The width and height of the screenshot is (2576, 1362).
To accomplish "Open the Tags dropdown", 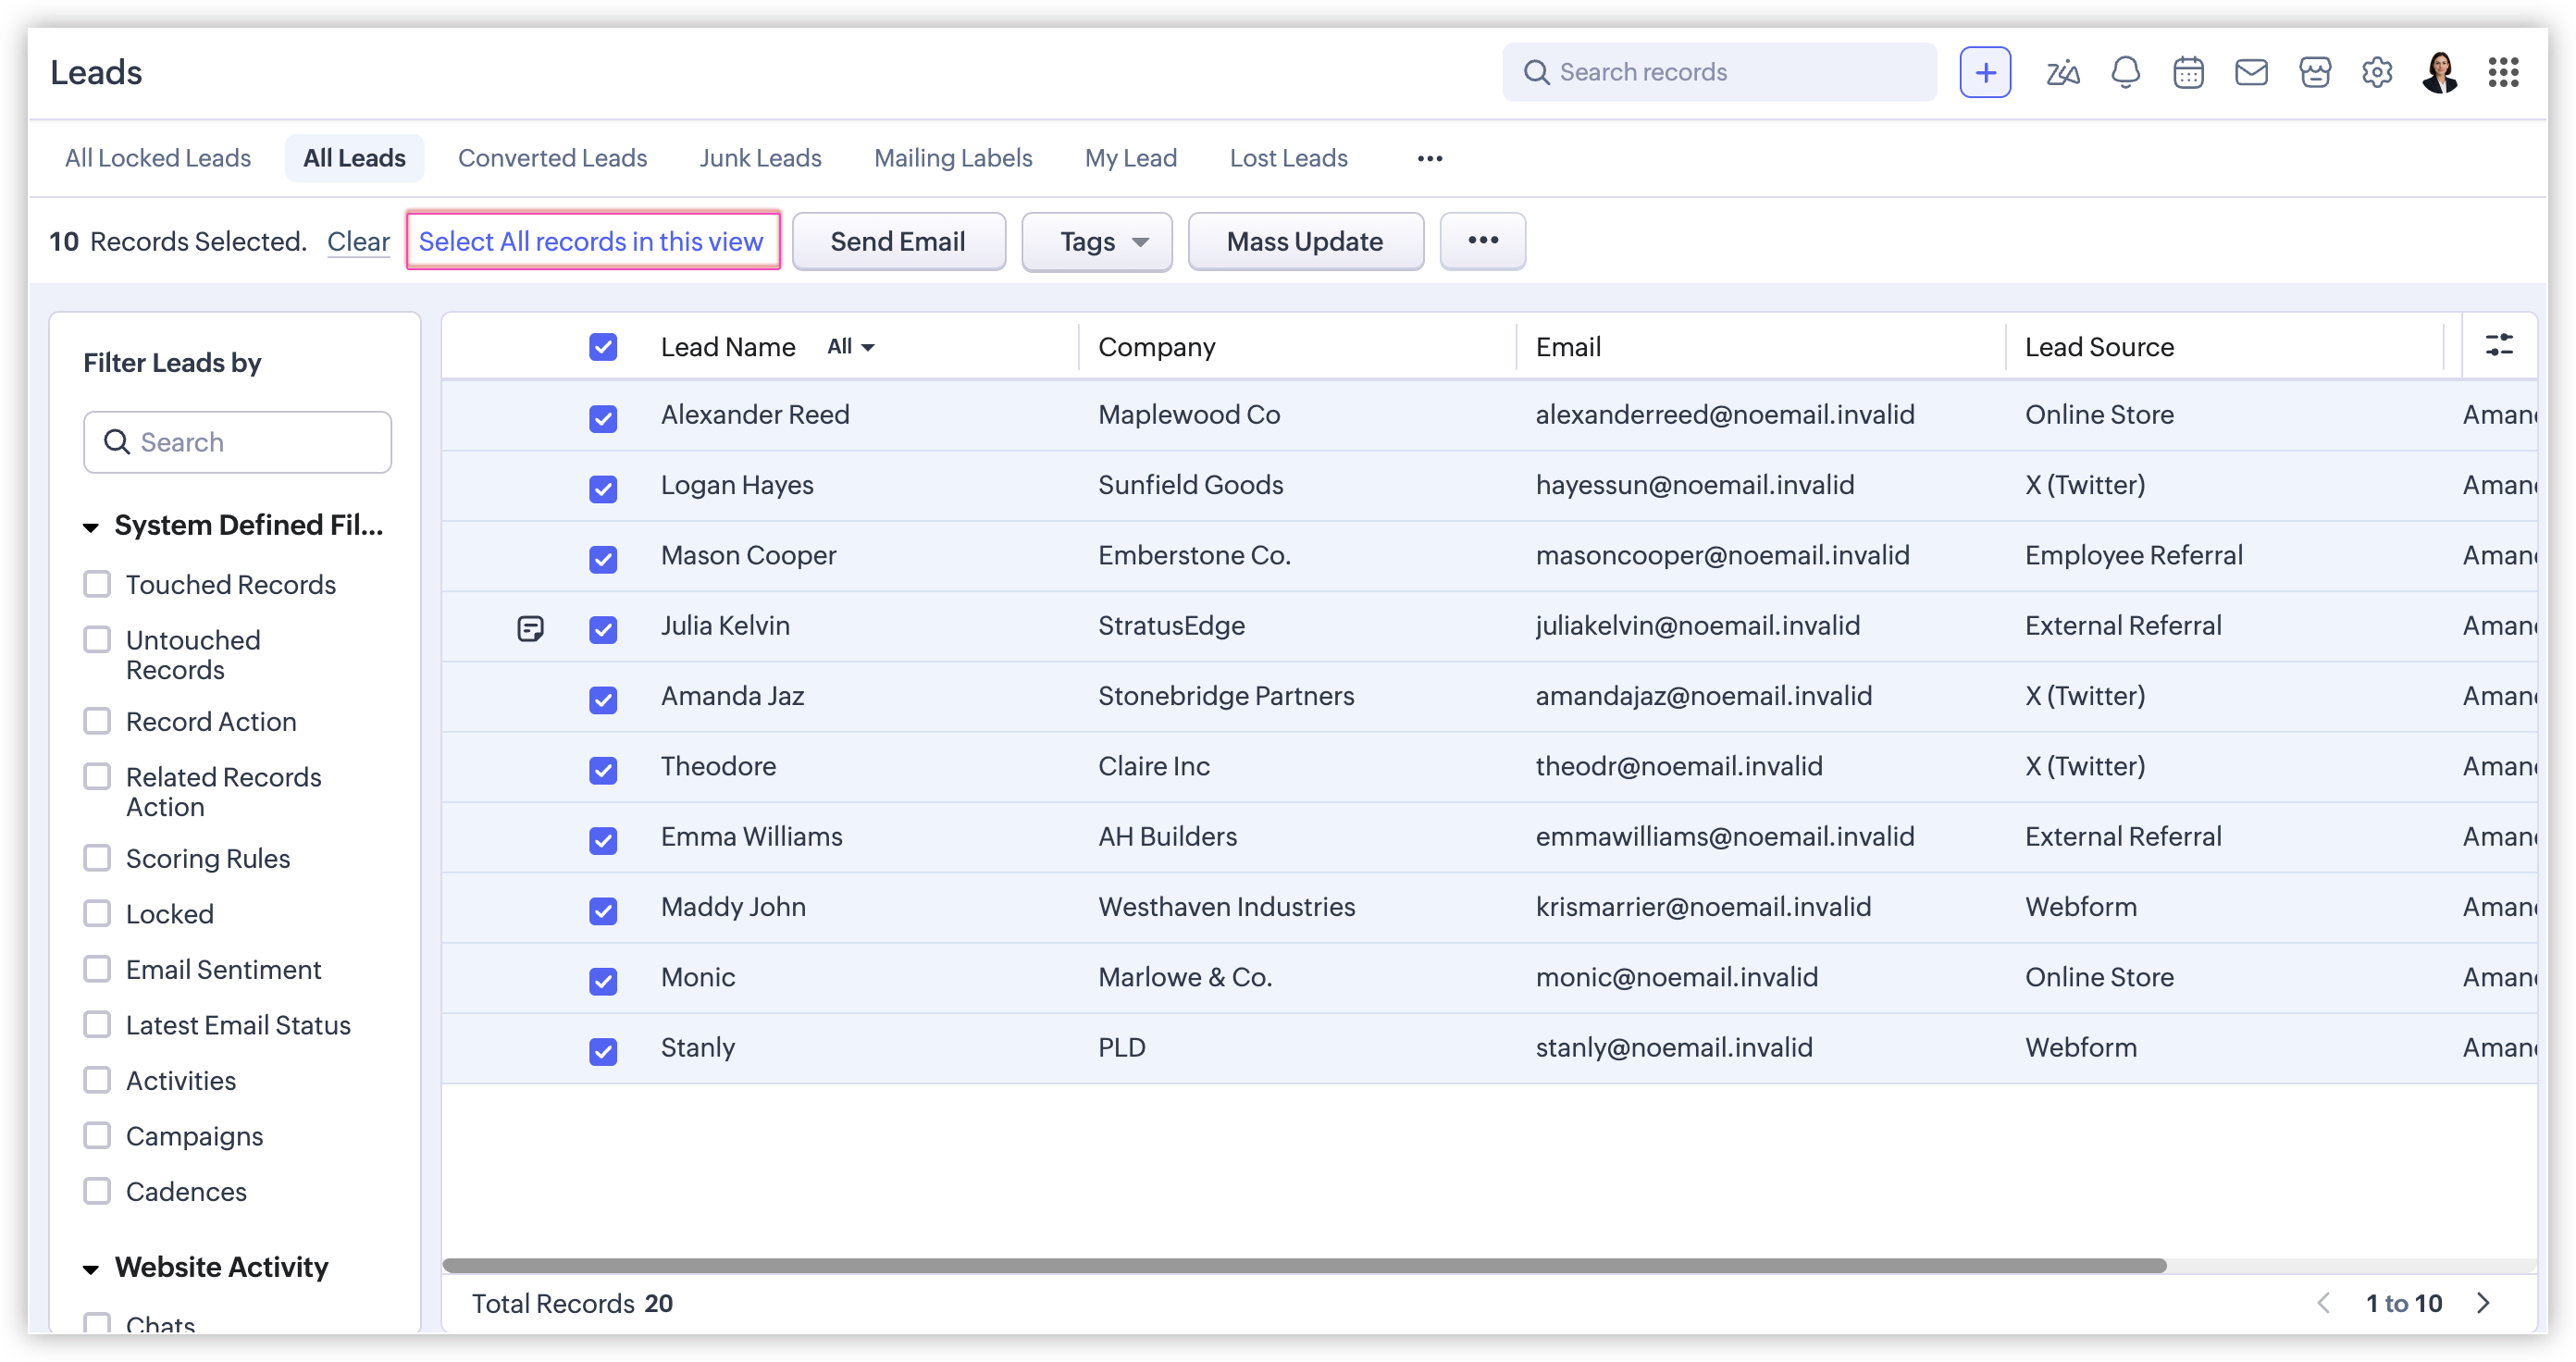I will point(1096,242).
